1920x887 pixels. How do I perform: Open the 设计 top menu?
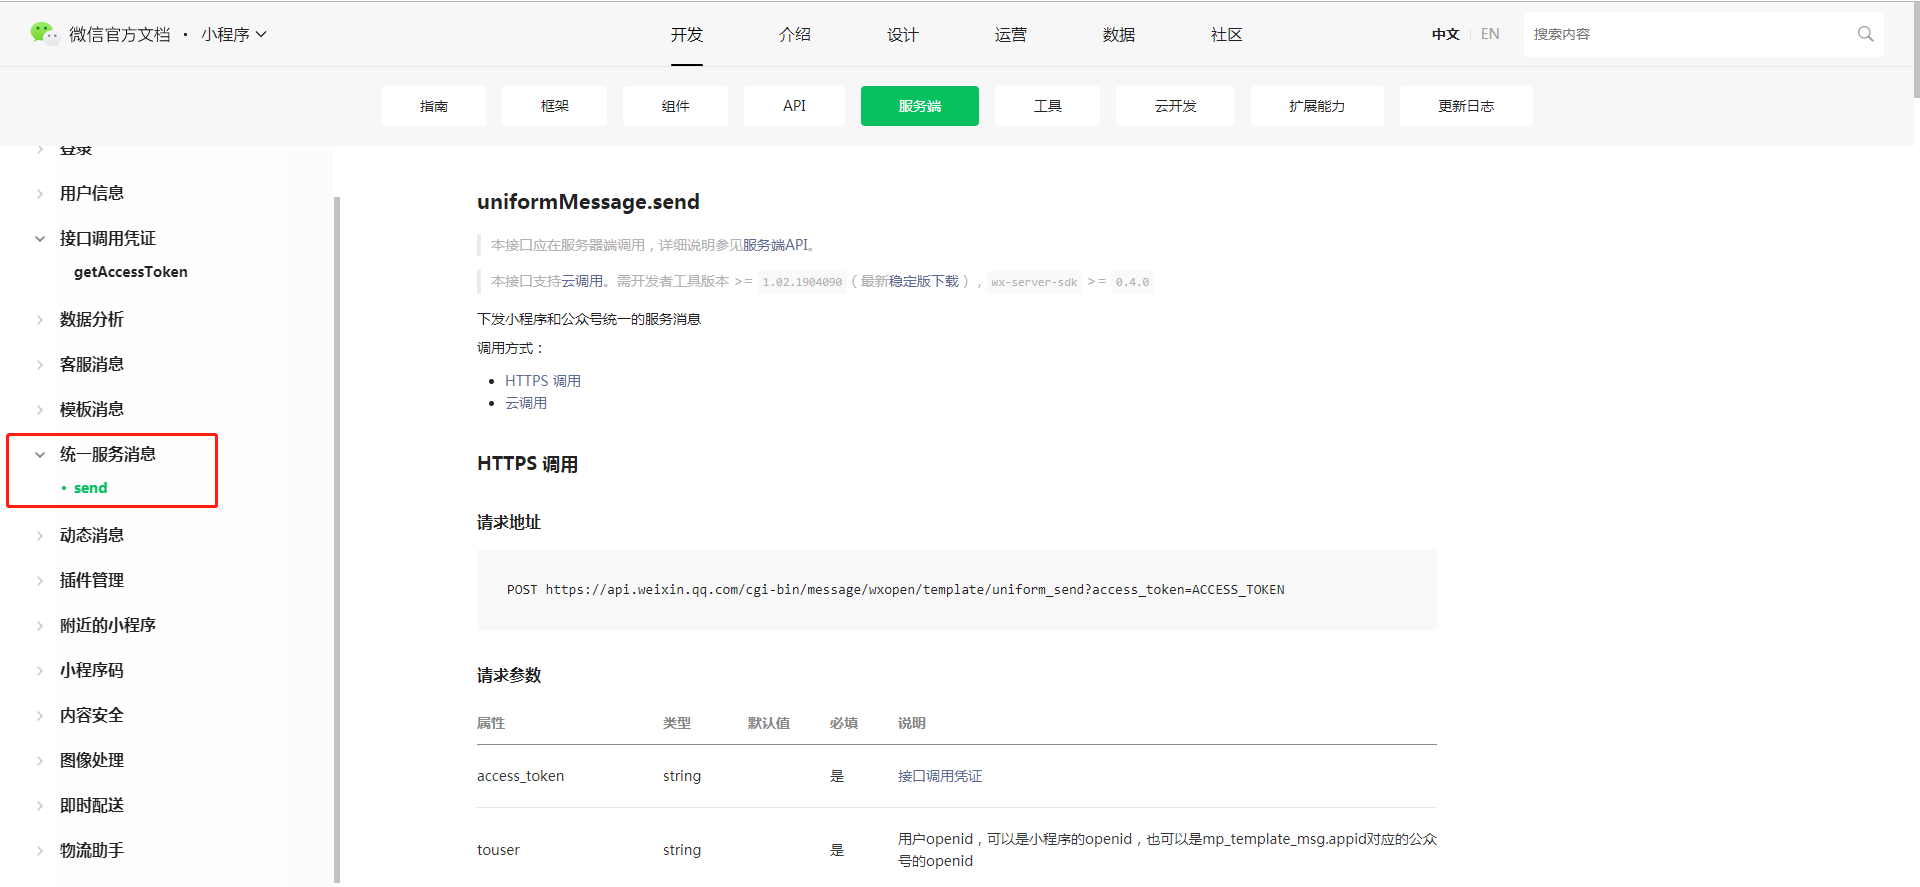[x=903, y=34]
